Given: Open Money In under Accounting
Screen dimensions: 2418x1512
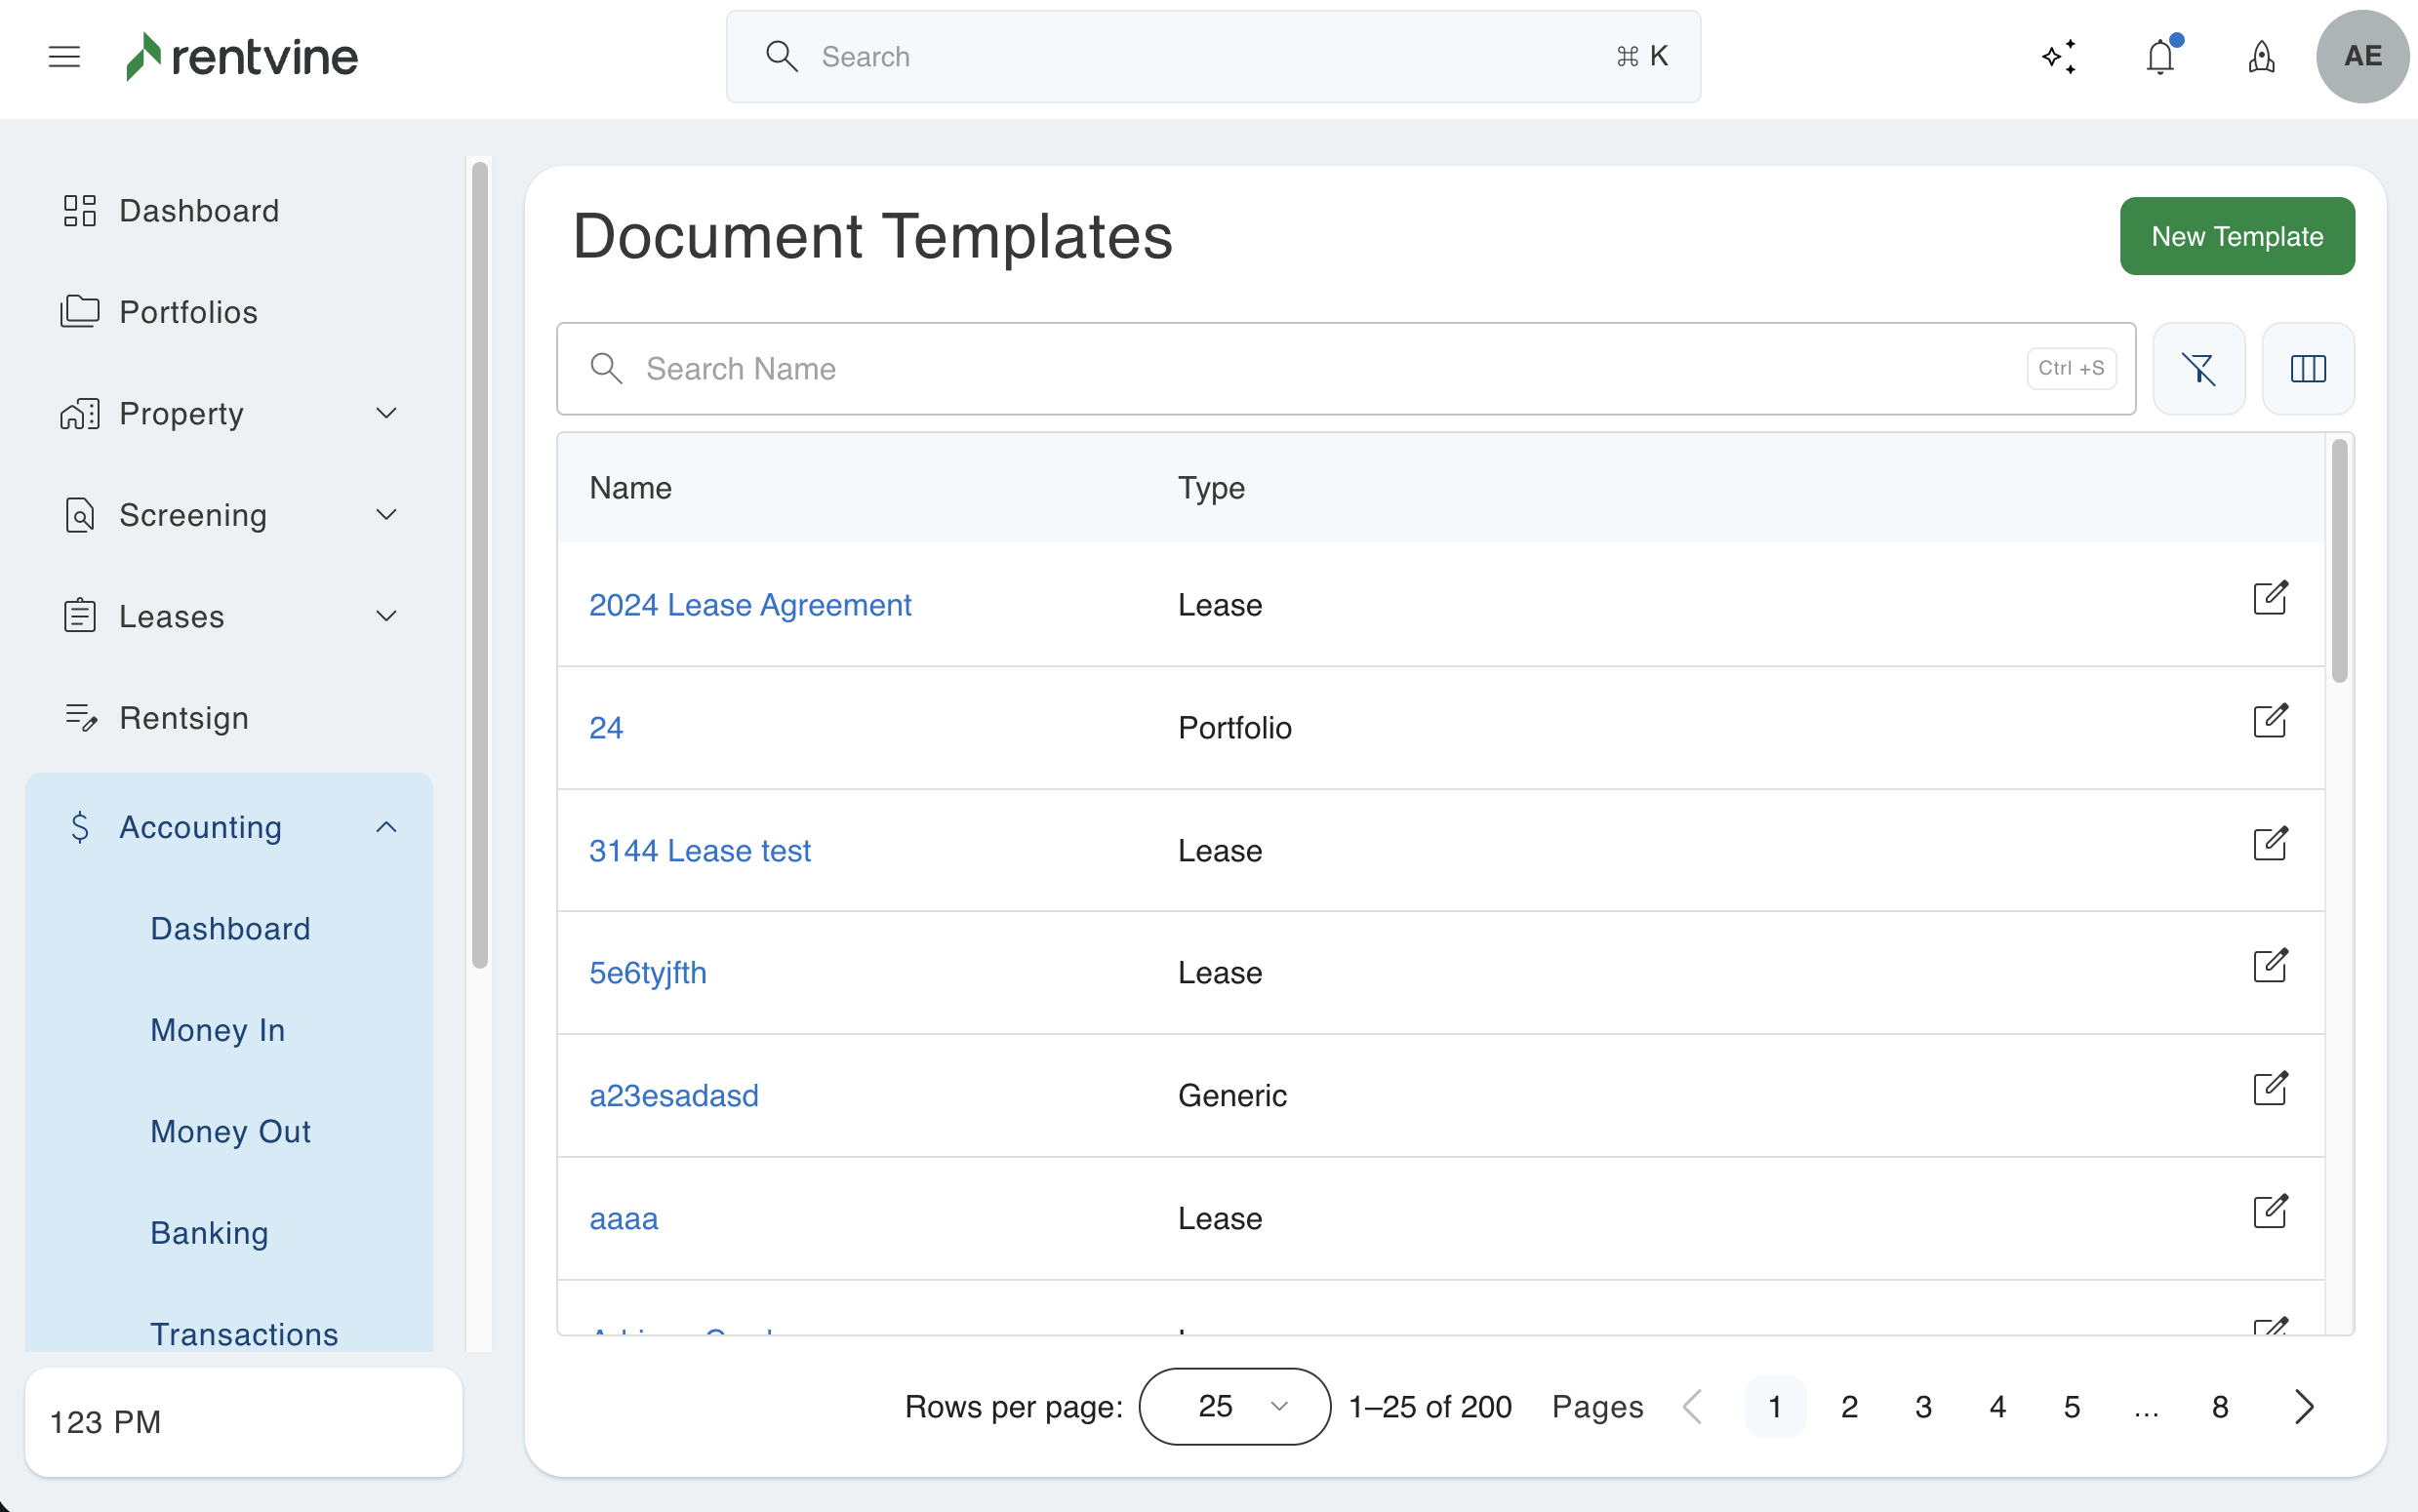Looking at the screenshot, I should point(218,1030).
